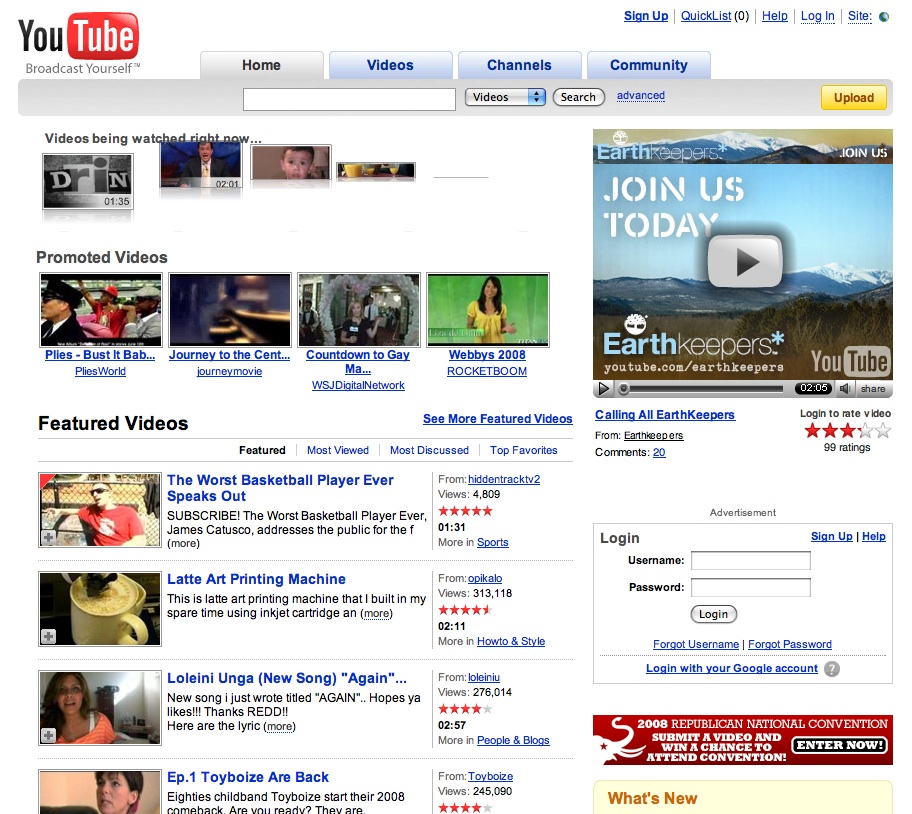Switch to the Channels tab
Image resolution: width=912 pixels, height=814 pixels.
coord(519,65)
